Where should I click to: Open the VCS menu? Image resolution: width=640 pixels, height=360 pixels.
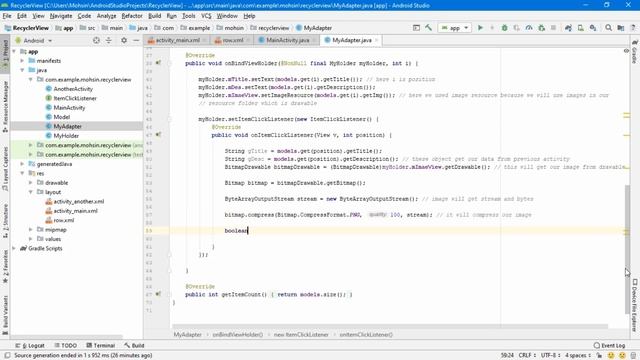(206, 16)
